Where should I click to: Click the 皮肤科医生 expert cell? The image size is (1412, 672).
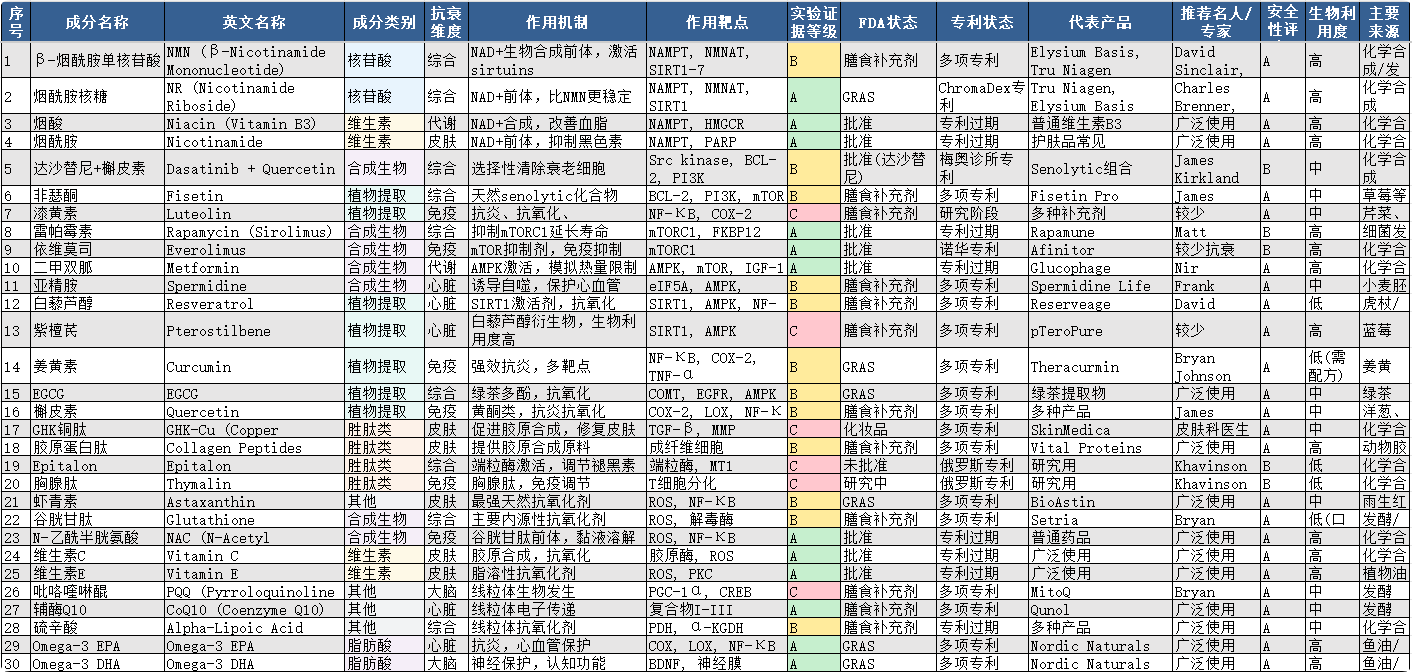1215,429
